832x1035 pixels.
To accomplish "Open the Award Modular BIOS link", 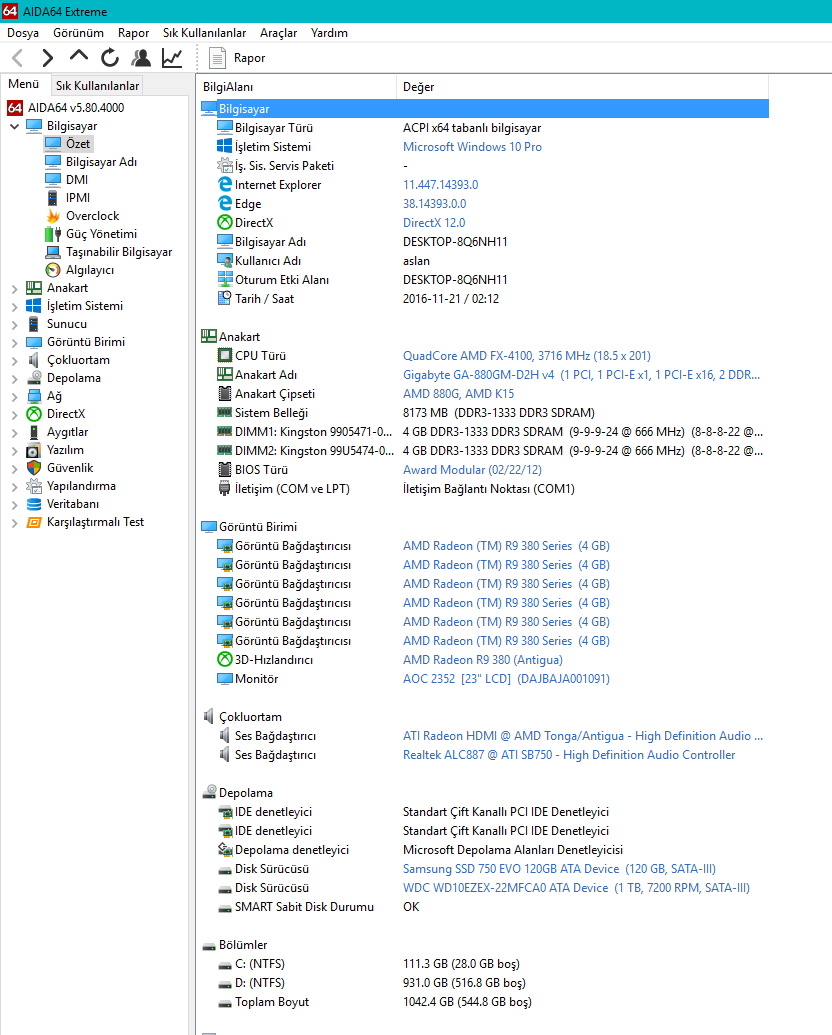I will [x=472, y=469].
